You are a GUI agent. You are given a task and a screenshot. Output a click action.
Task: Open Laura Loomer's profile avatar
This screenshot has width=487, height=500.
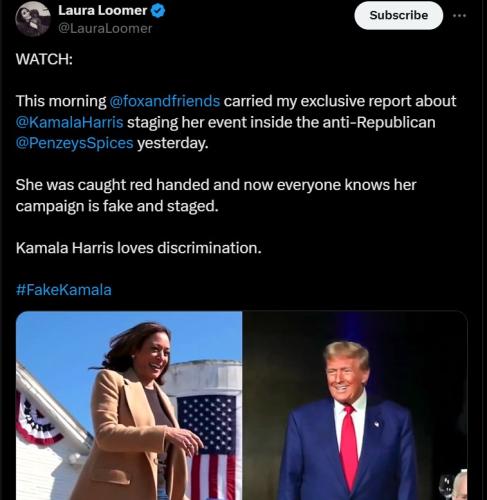pyautogui.click(x=33, y=19)
